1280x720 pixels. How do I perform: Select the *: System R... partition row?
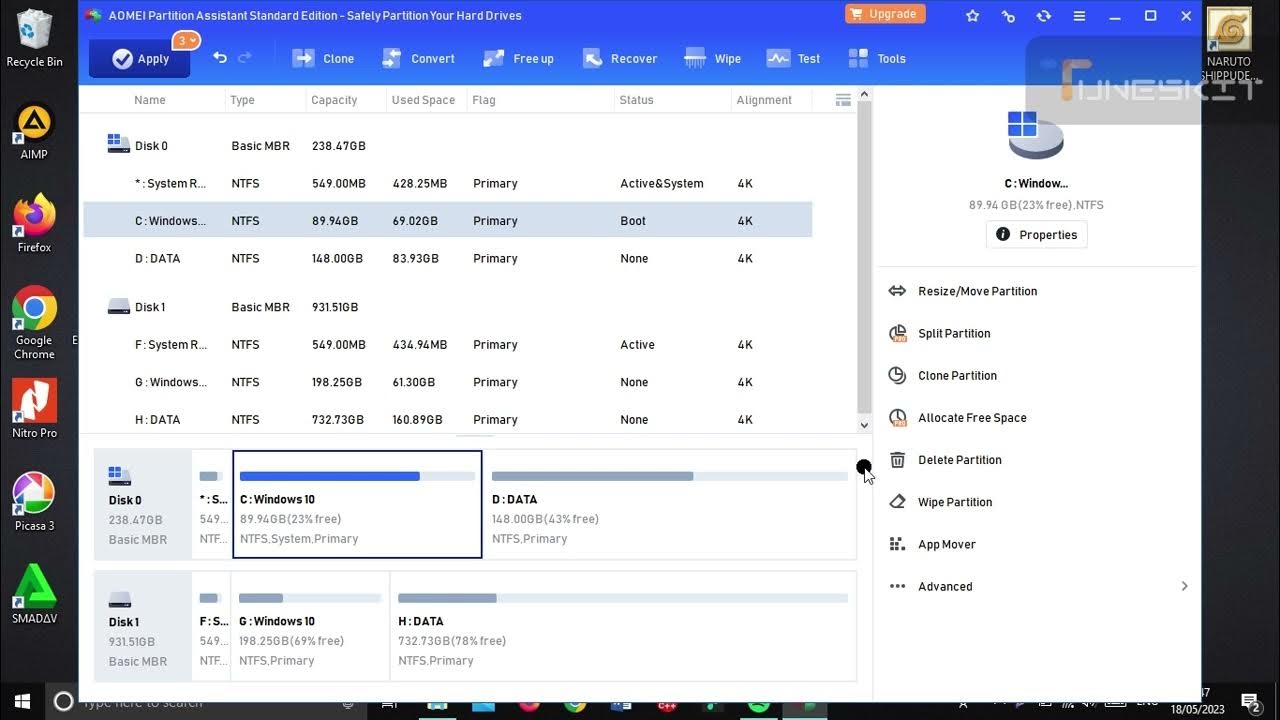[x=447, y=184]
